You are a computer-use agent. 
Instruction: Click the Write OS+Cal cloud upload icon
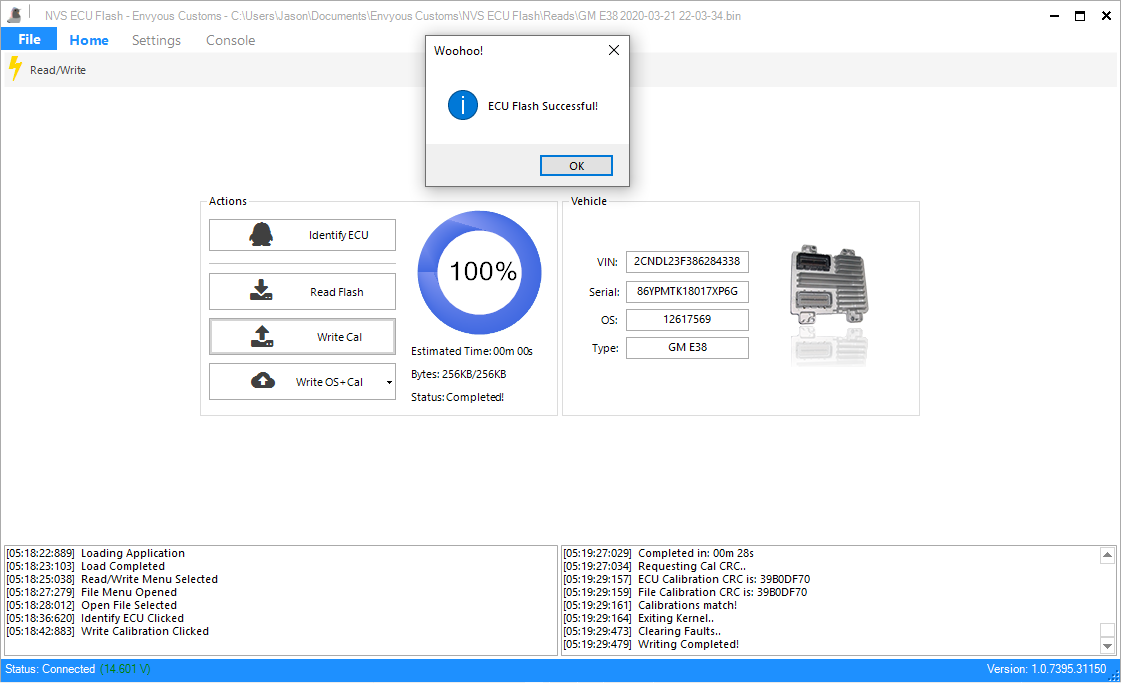tap(263, 380)
